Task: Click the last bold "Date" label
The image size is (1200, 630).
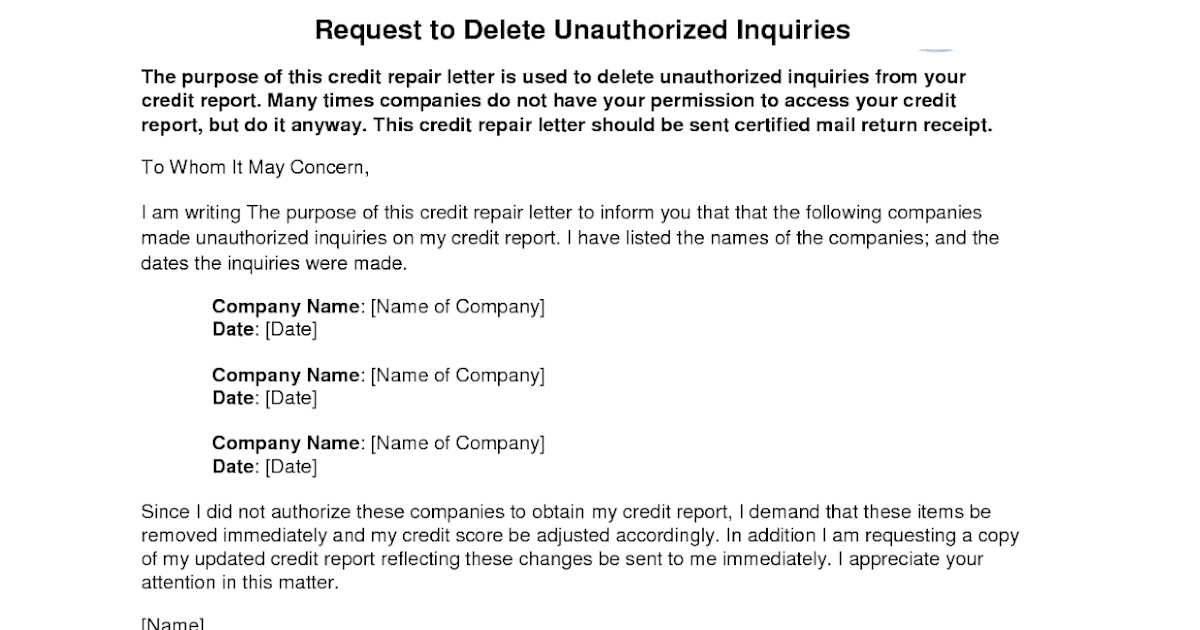Action: pyautogui.click(x=234, y=466)
